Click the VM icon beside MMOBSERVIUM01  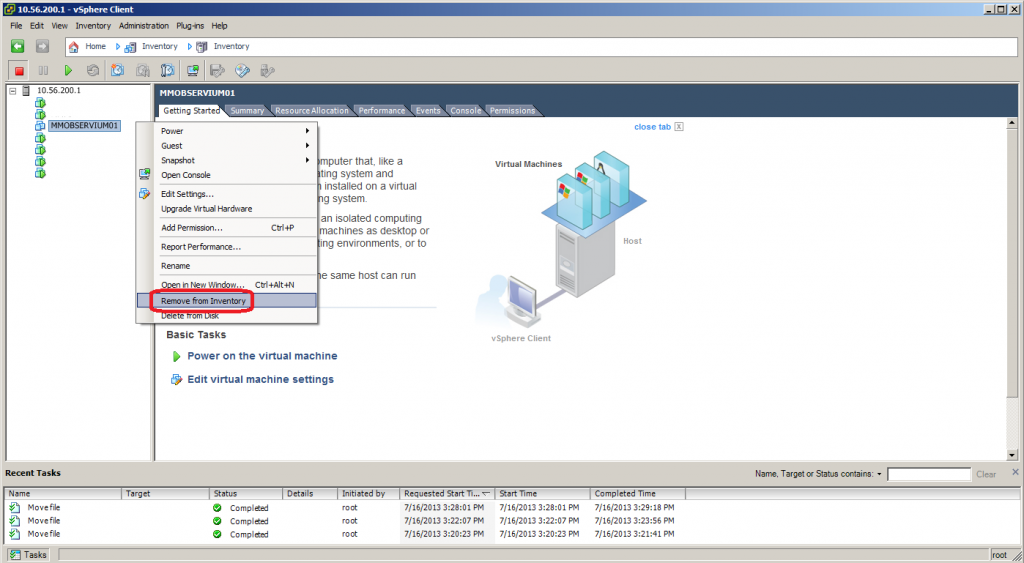pyautogui.click(x=40, y=125)
